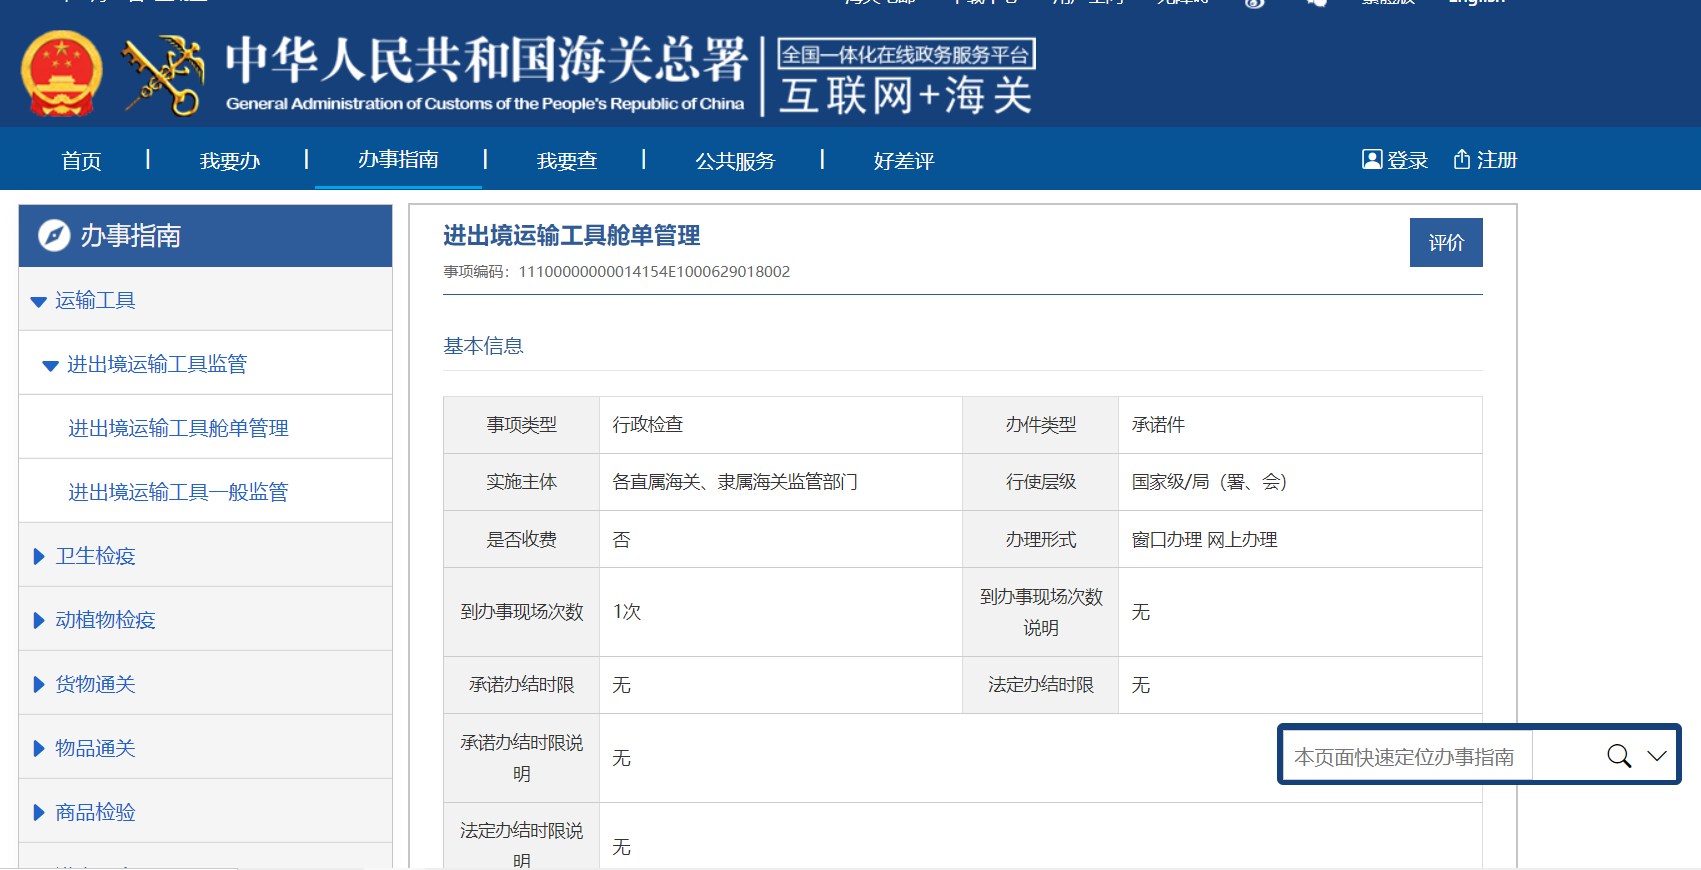Collapse the 运输工具 section

tap(39, 301)
